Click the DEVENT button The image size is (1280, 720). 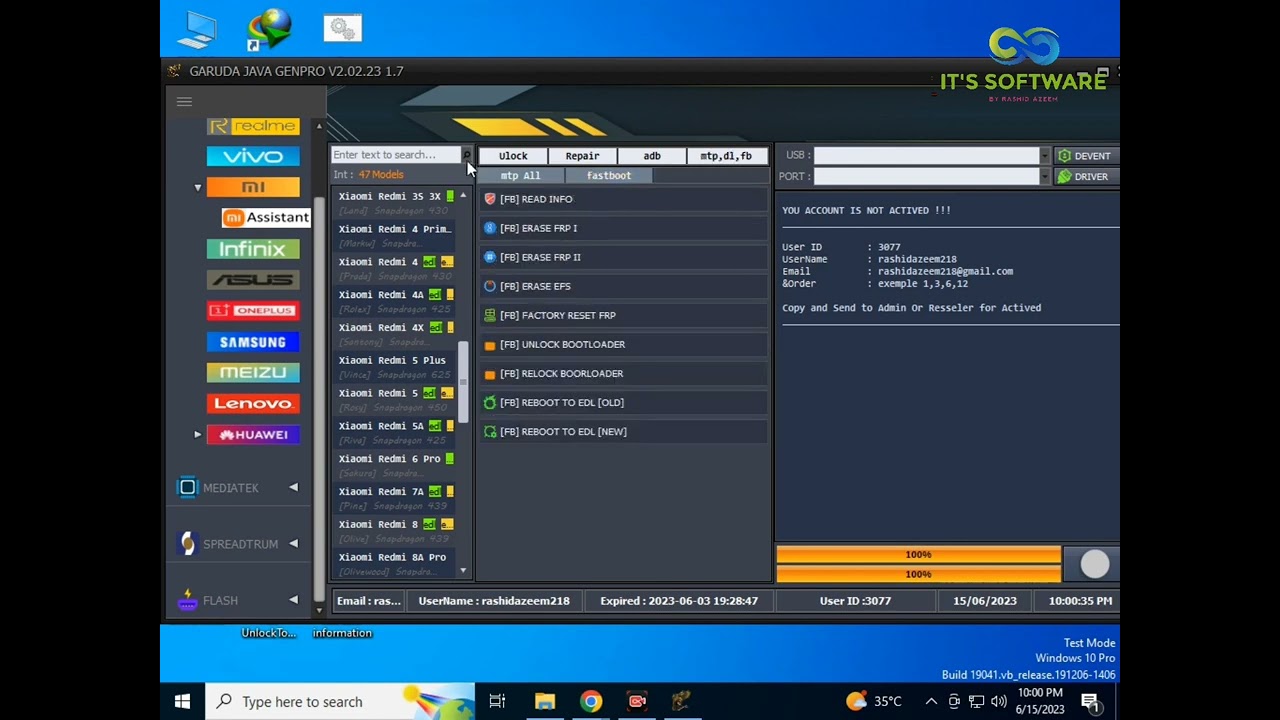(1086, 156)
